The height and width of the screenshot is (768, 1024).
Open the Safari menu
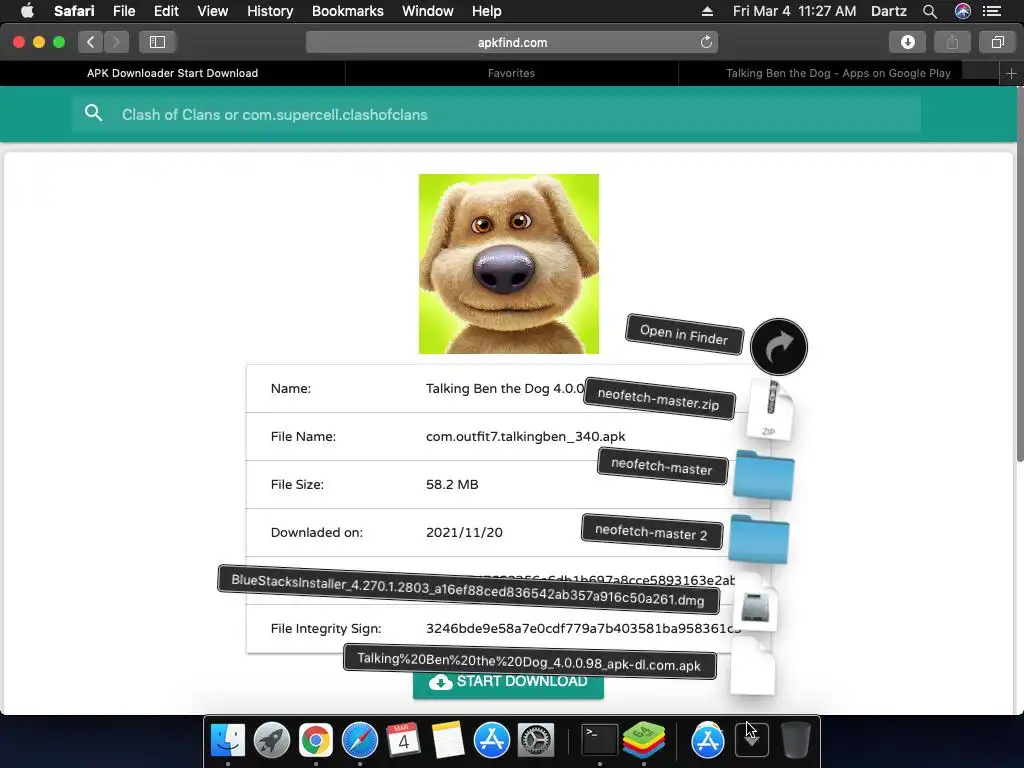(74, 11)
